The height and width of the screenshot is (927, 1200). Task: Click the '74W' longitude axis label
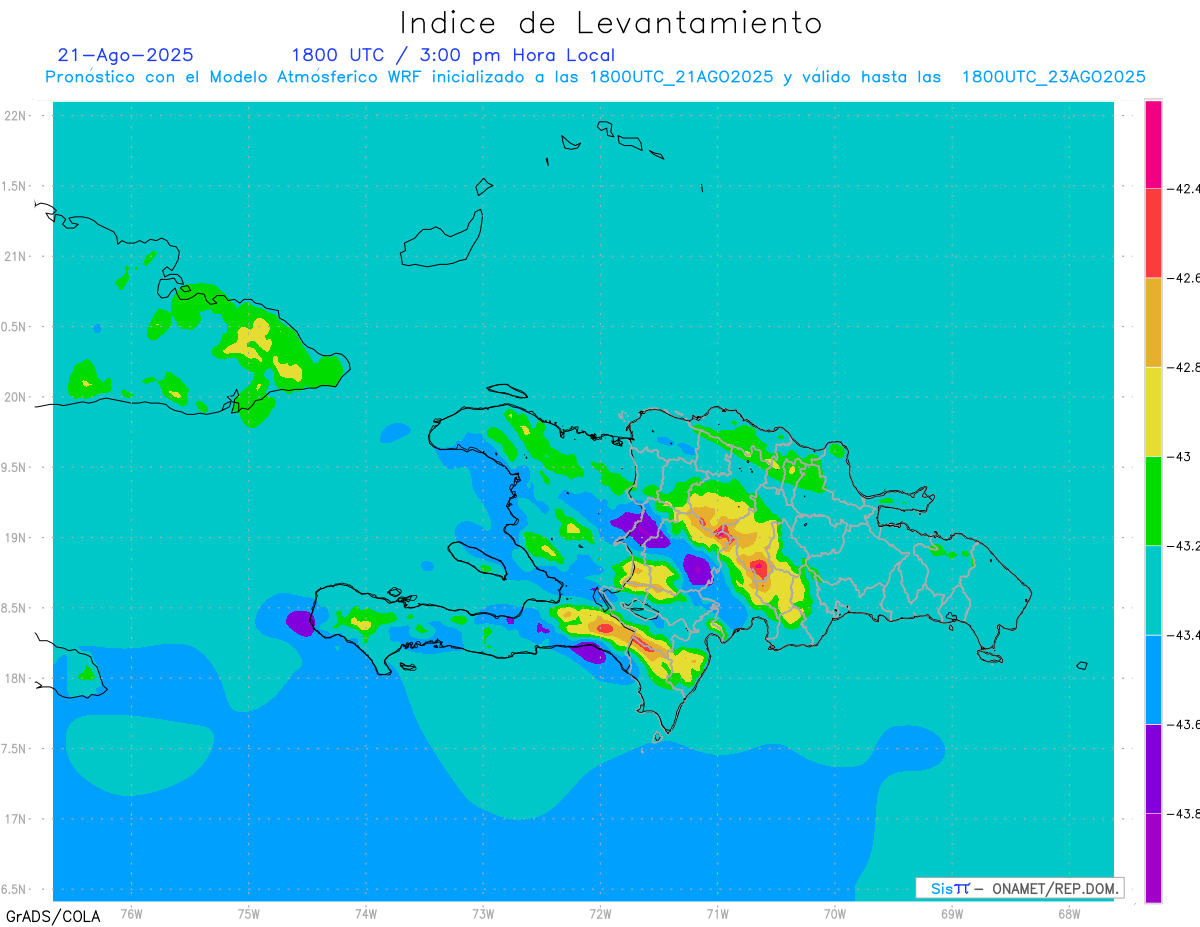coord(366,913)
